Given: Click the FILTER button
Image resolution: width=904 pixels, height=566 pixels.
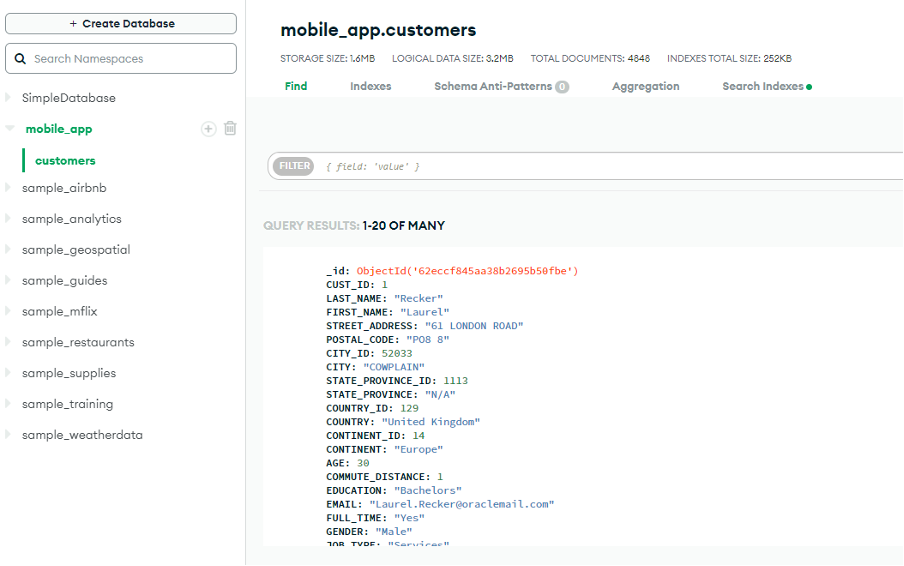Looking at the screenshot, I should 293,166.
